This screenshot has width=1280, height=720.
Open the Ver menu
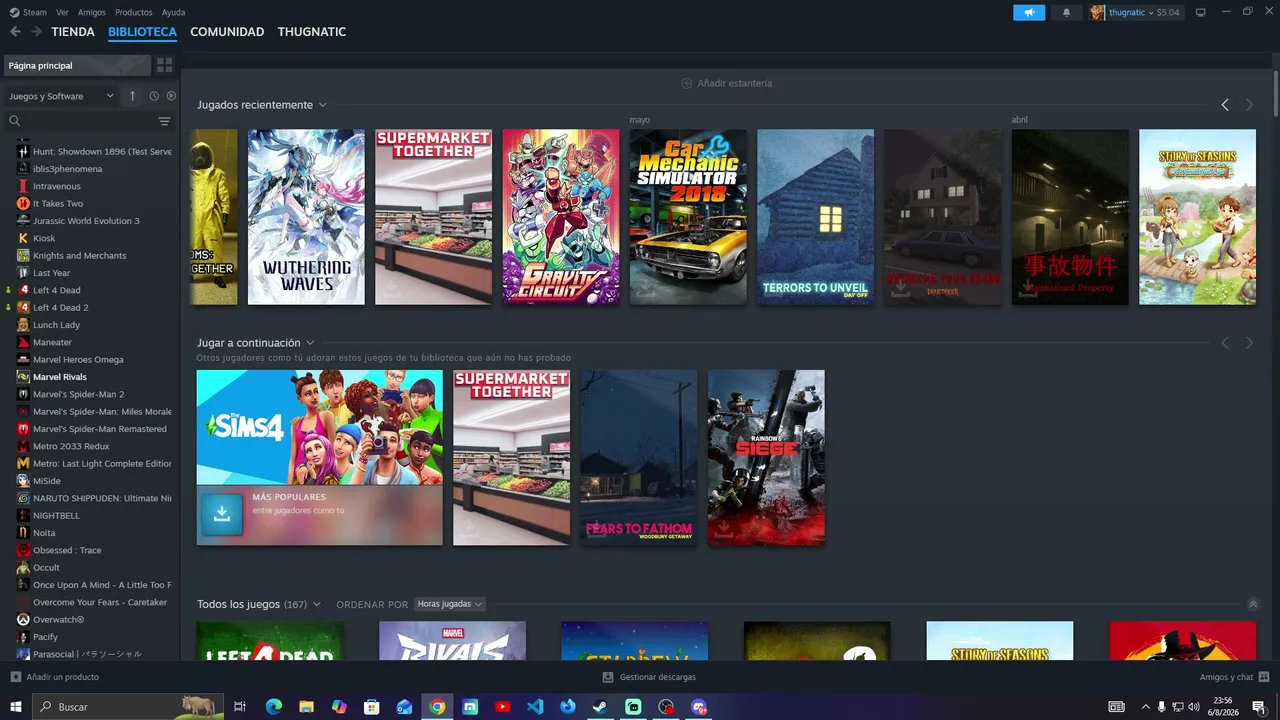[x=62, y=12]
